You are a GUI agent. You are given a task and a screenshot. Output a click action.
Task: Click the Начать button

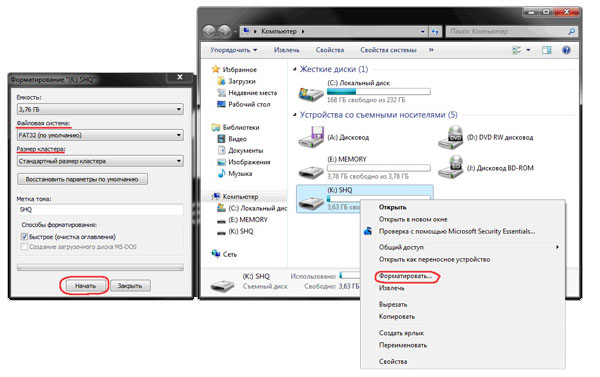click(x=85, y=286)
